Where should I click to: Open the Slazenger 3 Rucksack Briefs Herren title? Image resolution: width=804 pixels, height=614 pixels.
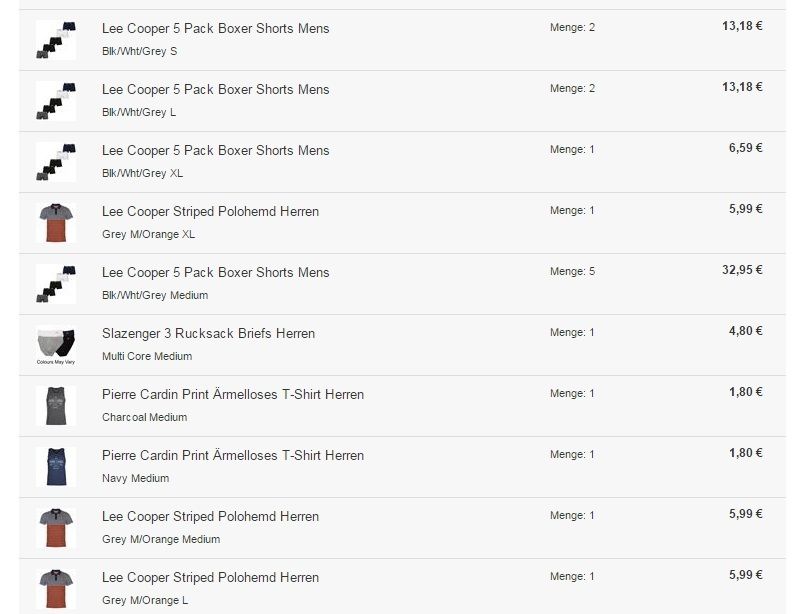pyautogui.click(x=208, y=333)
